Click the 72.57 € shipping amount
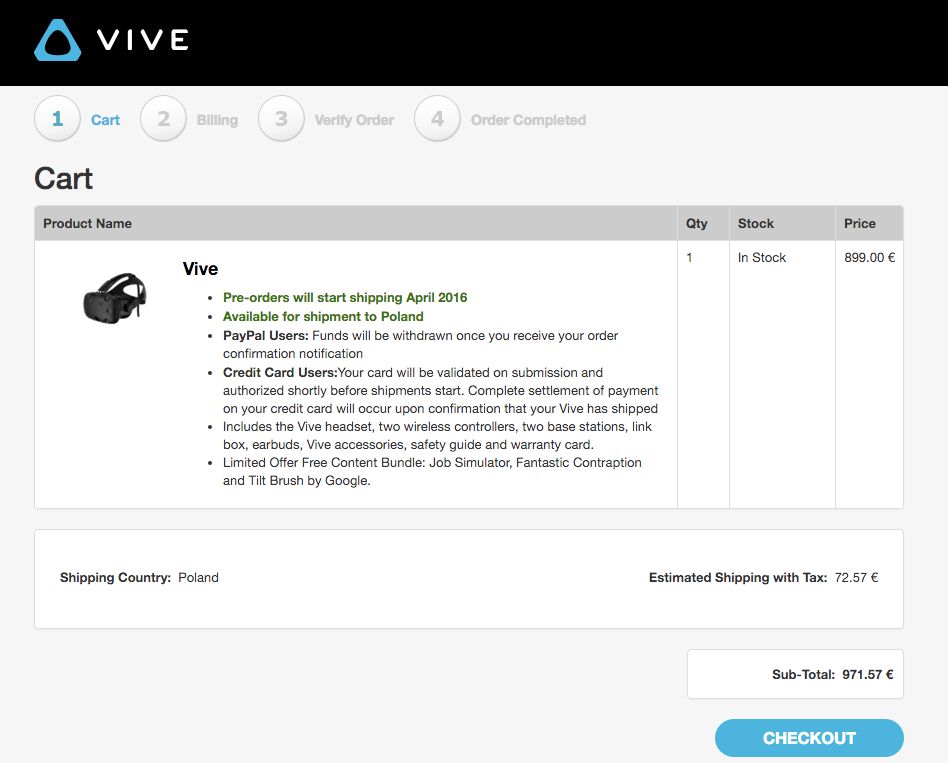This screenshot has width=948, height=763. [856, 577]
